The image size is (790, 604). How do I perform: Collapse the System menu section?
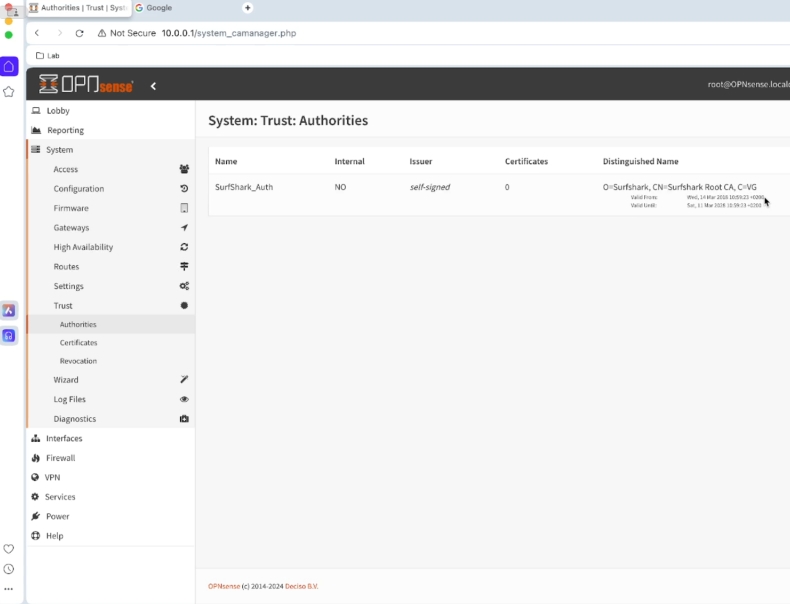(x=59, y=150)
